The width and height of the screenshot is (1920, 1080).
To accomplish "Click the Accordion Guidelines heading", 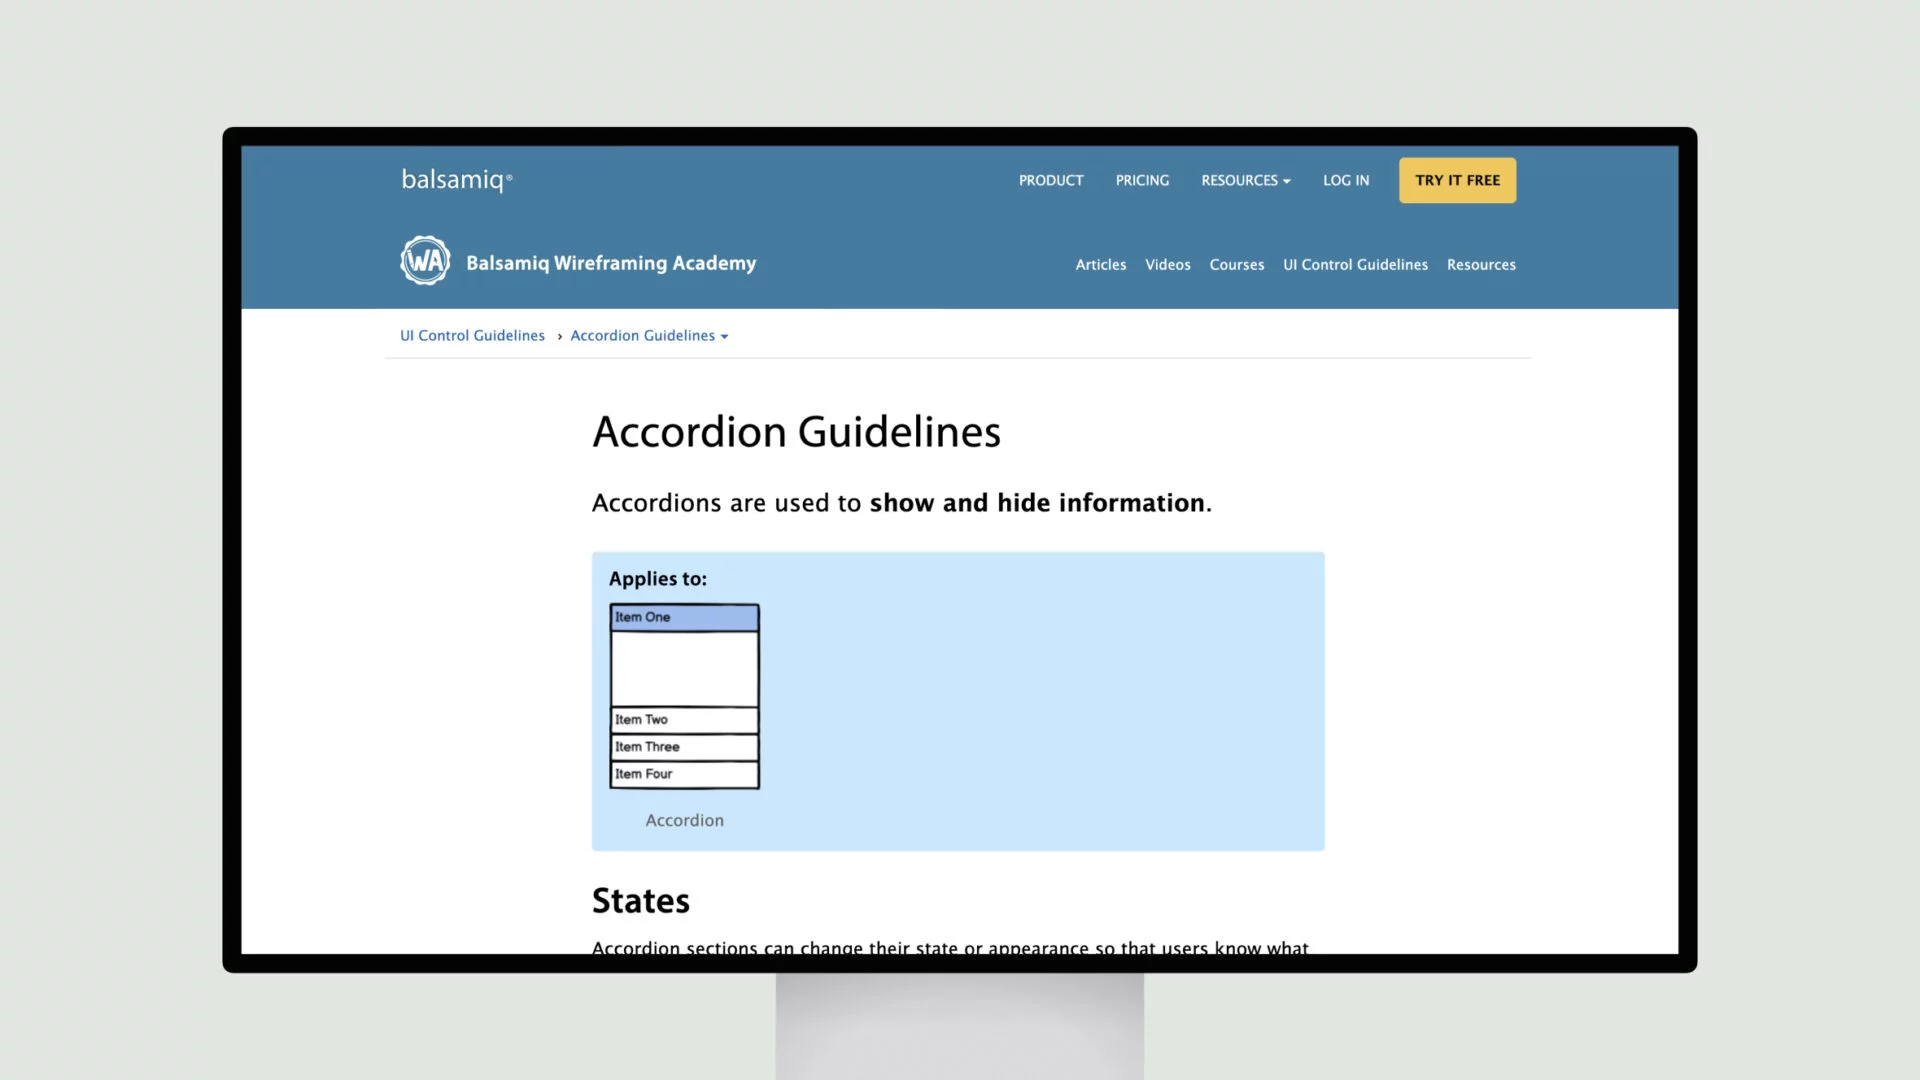I will point(796,432).
